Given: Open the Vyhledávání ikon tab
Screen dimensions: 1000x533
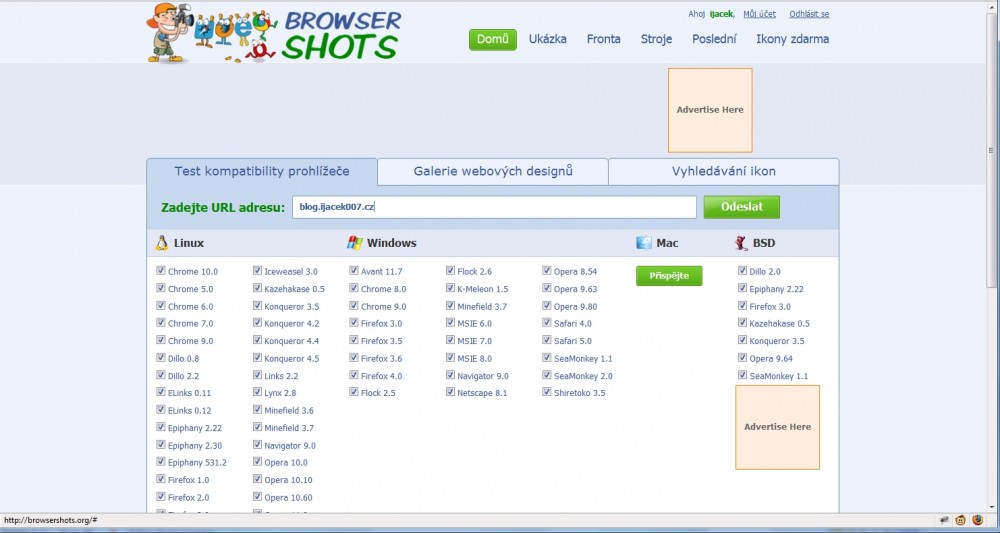Looking at the screenshot, I should click(723, 171).
